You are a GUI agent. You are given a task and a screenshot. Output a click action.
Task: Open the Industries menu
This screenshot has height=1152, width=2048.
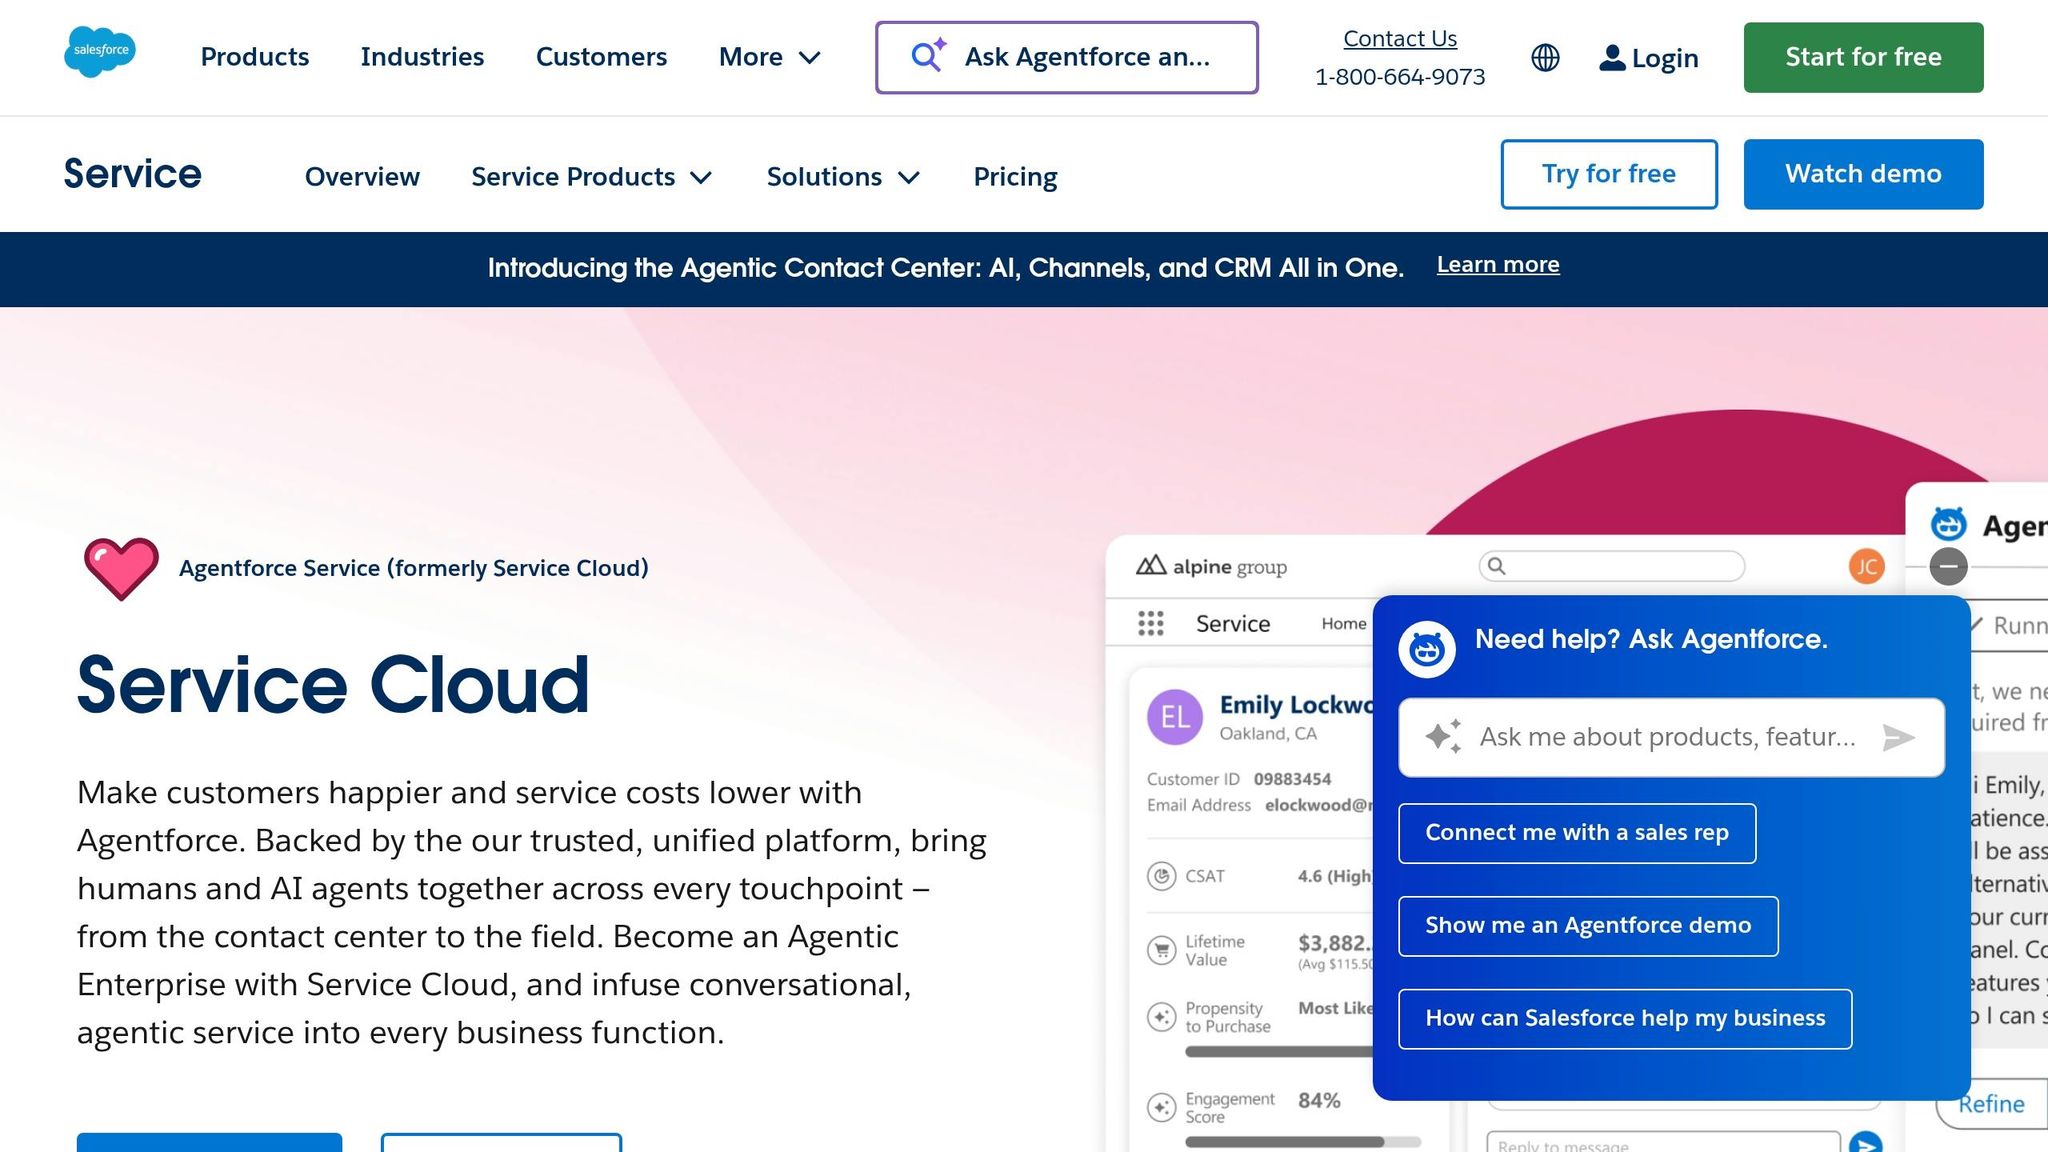pos(422,57)
